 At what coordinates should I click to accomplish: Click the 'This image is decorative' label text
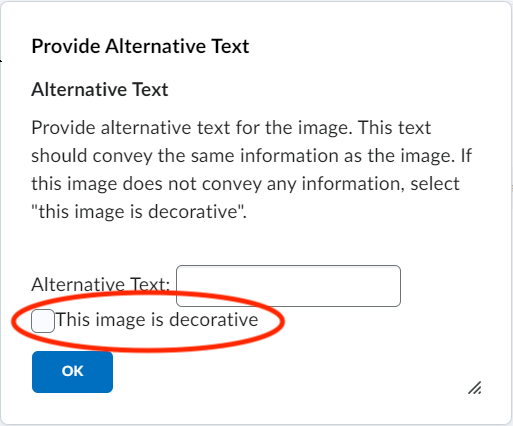point(157,320)
